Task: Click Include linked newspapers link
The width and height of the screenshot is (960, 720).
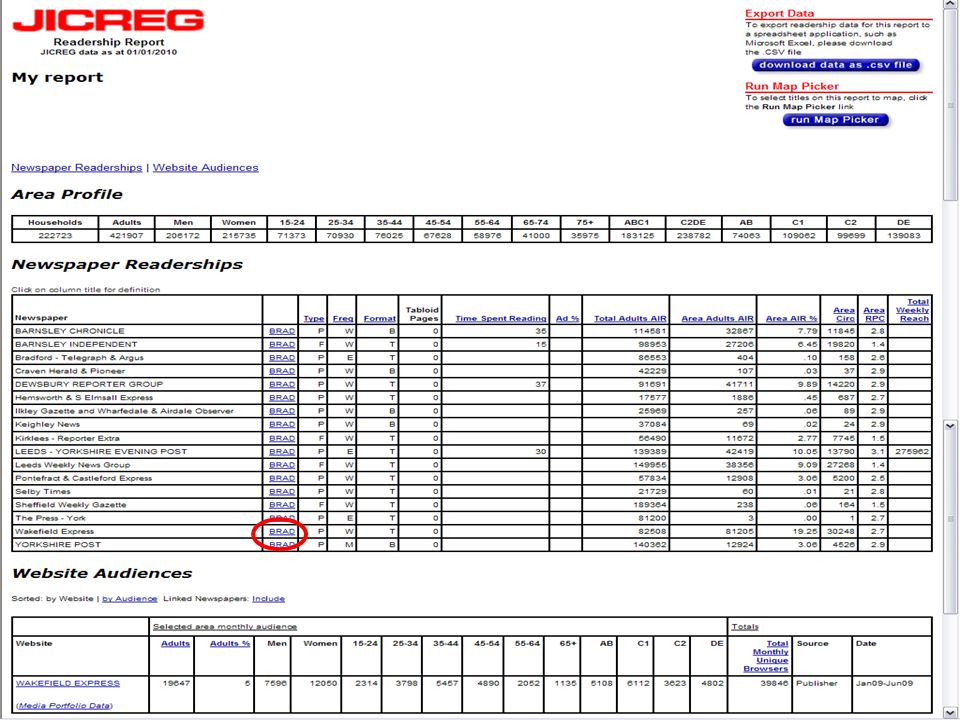Action: [268, 599]
